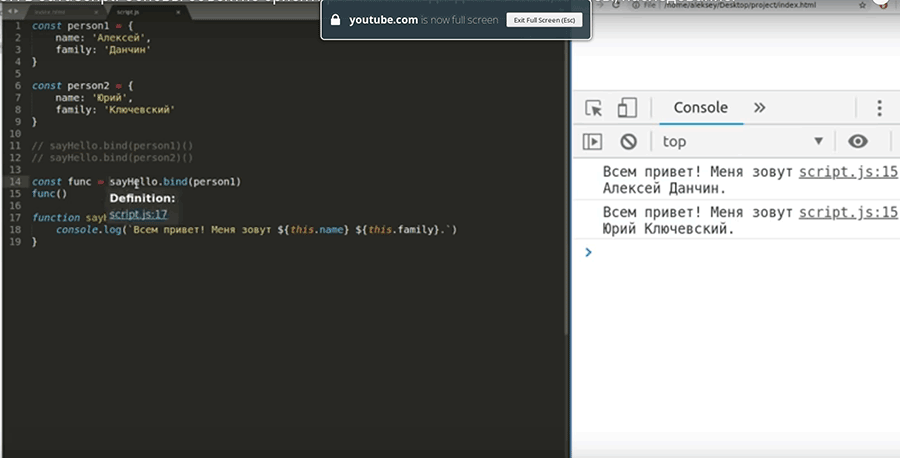Click the browser address bar with index.html path

click(739, 5)
